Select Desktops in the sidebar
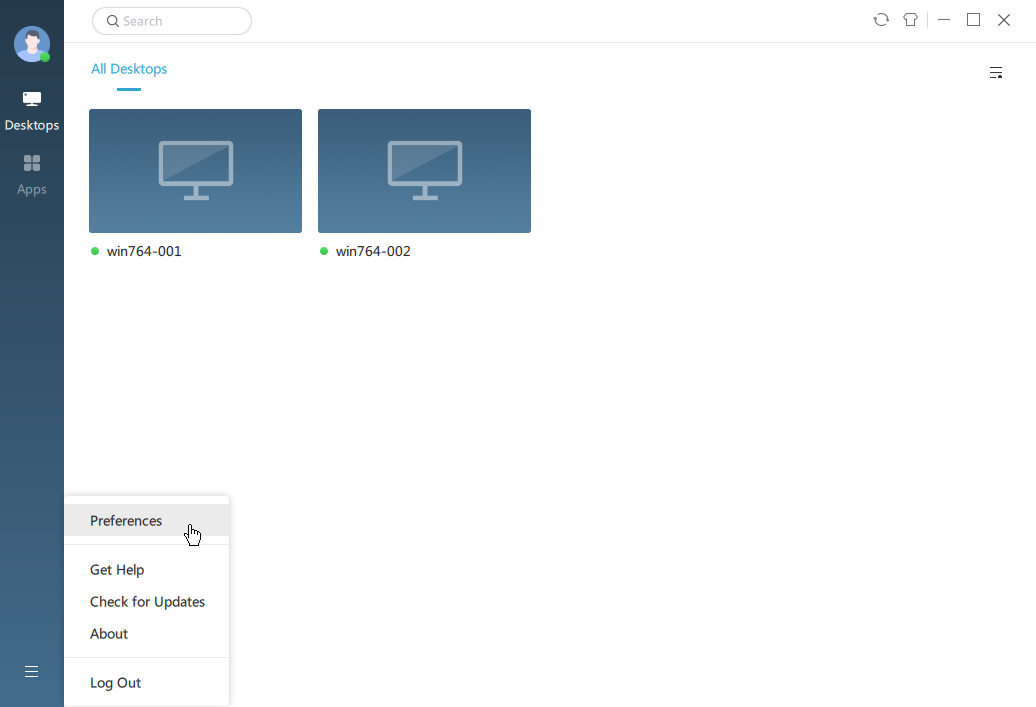Image resolution: width=1036 pixels, height=707 pixels. [32, 112]
